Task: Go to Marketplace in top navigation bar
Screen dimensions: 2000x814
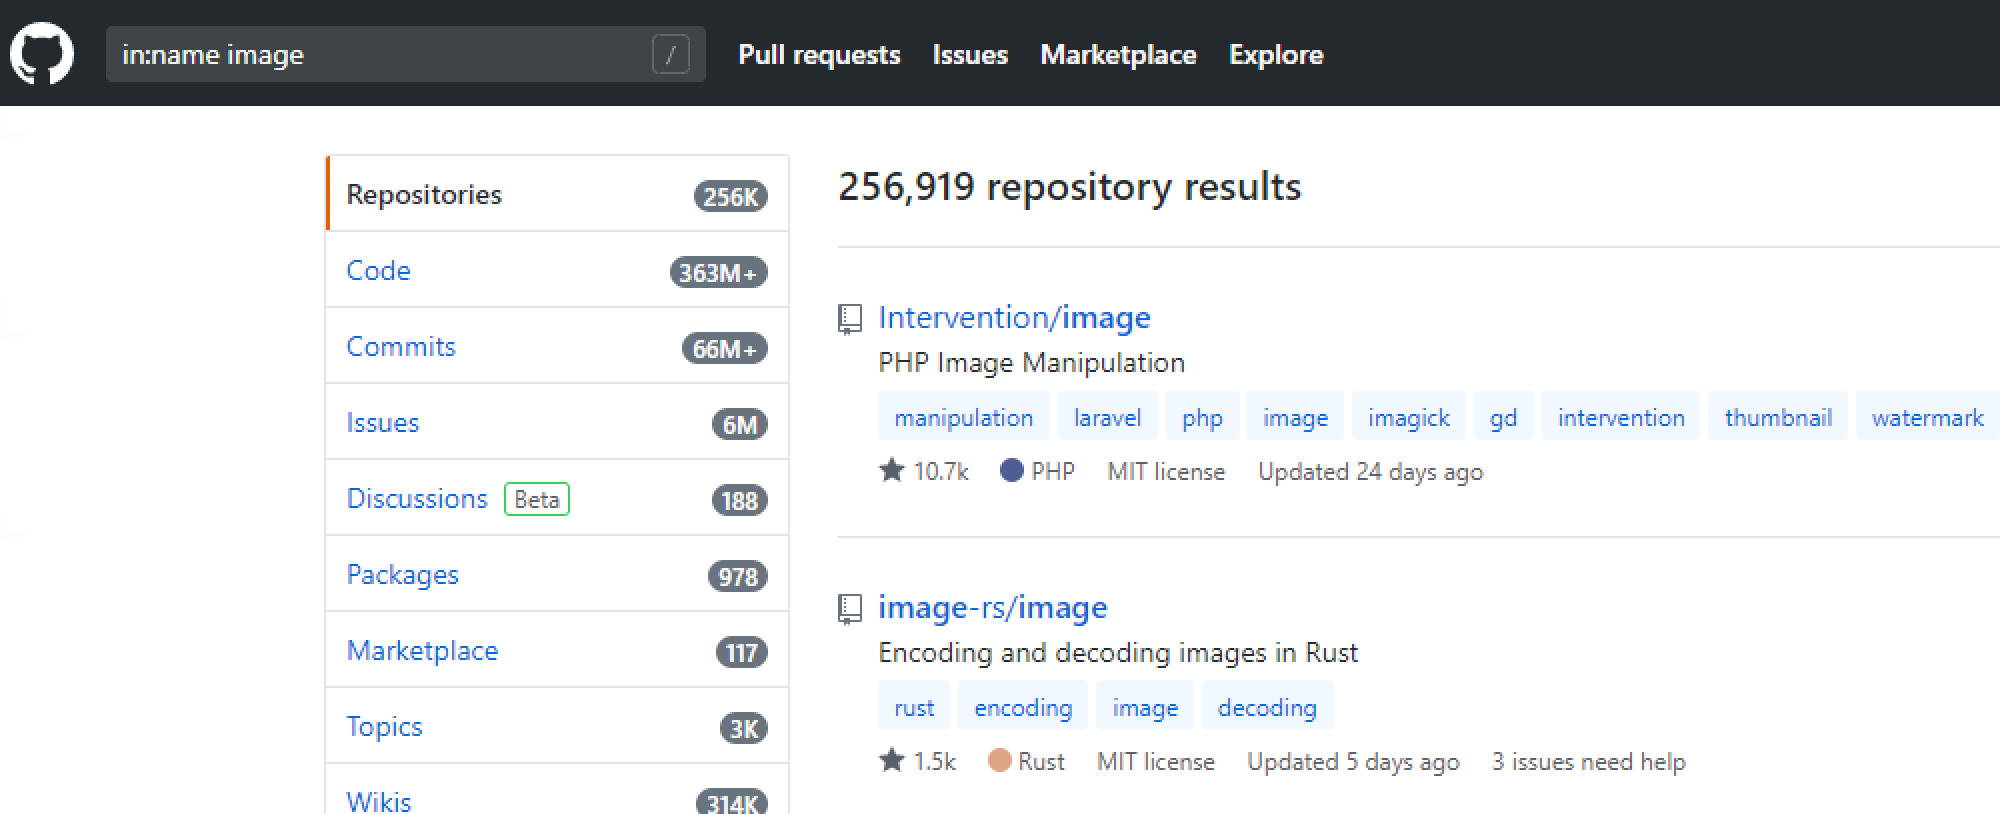Action: point(1118,54)
